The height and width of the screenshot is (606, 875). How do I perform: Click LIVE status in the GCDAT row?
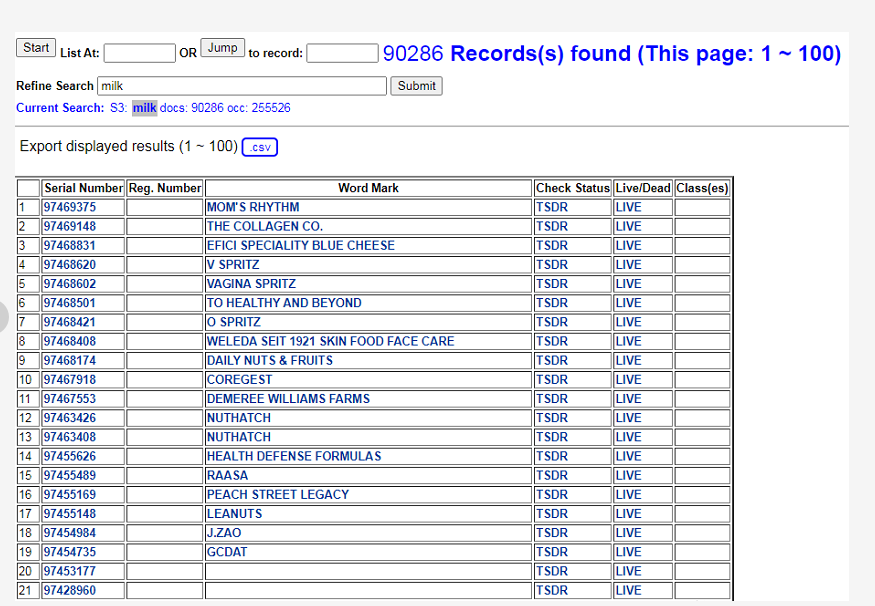click(x=628, y=552)
